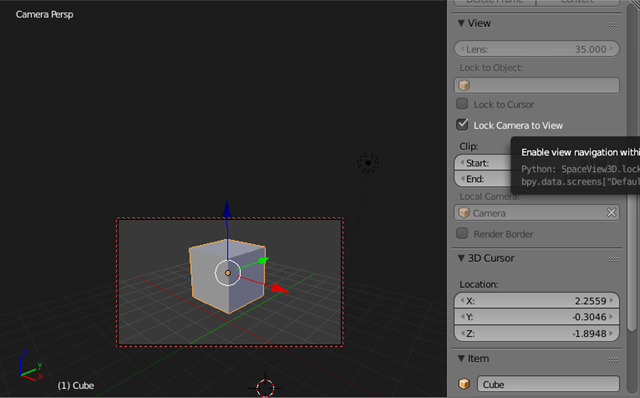Click 3D Cursor Z location field

(x=537, y=334)
